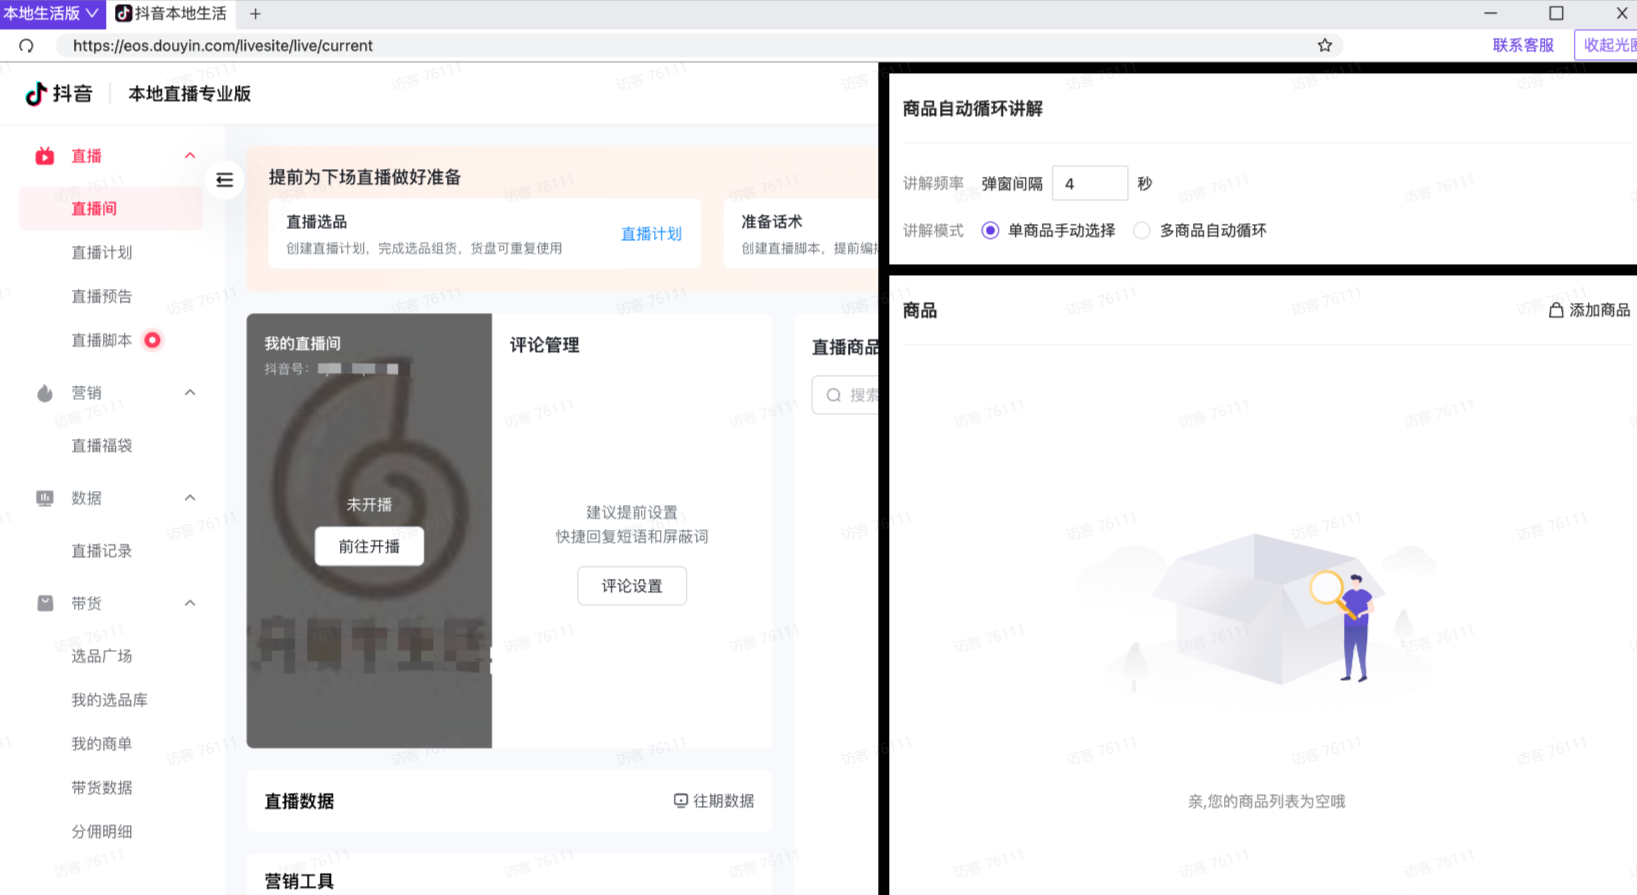Focus the 弹窗间隔 seconds input field

point(1090,184)
